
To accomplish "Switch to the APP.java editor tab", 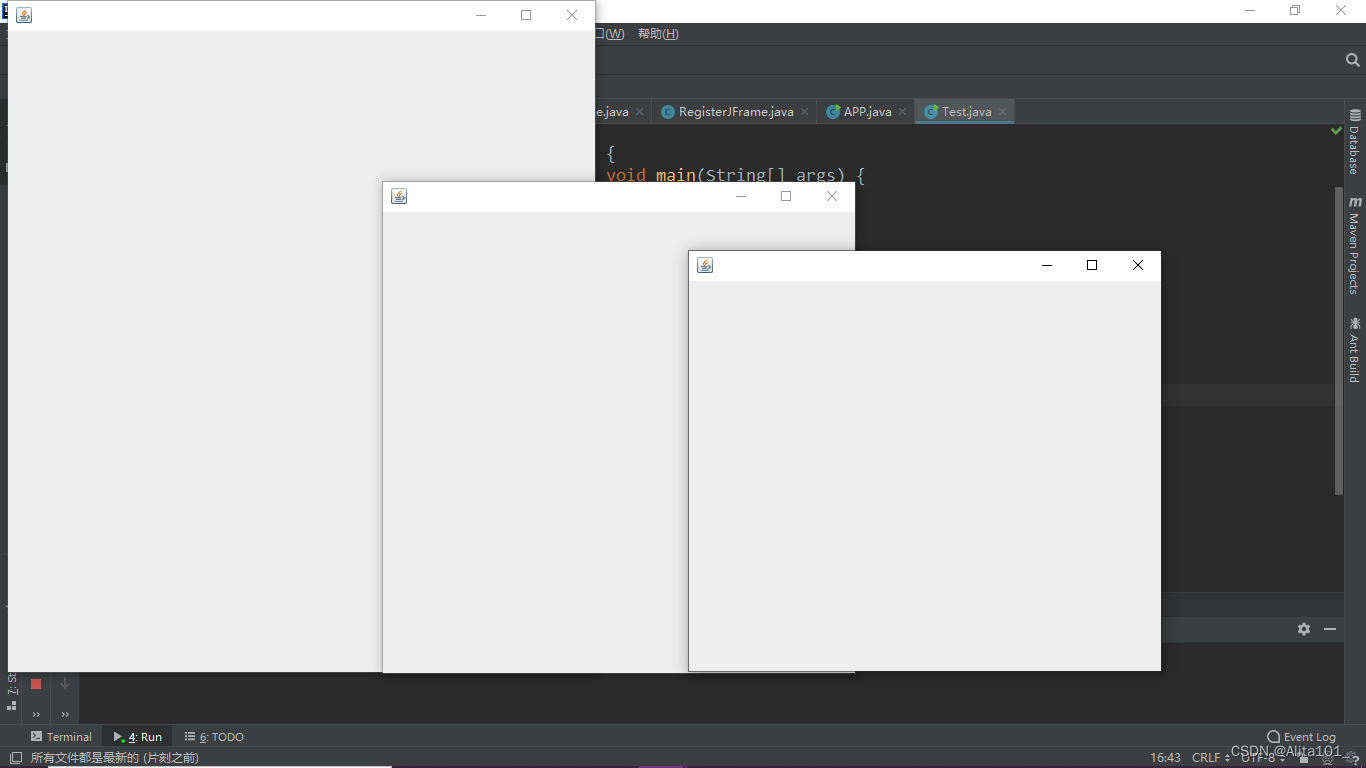I will pos(867,112).
